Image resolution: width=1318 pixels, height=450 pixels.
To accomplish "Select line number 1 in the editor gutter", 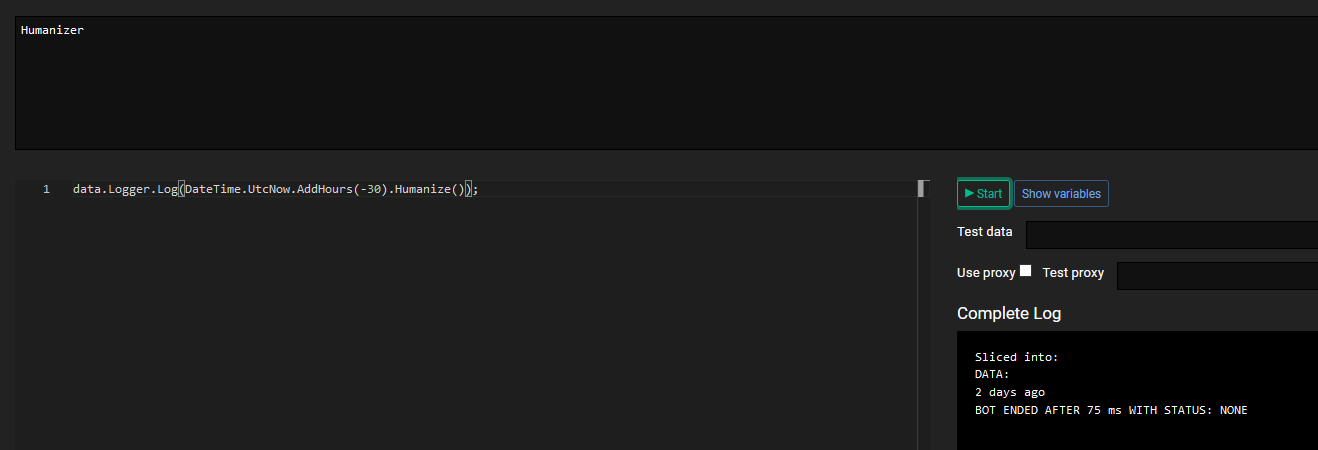I will coord(46,190).
